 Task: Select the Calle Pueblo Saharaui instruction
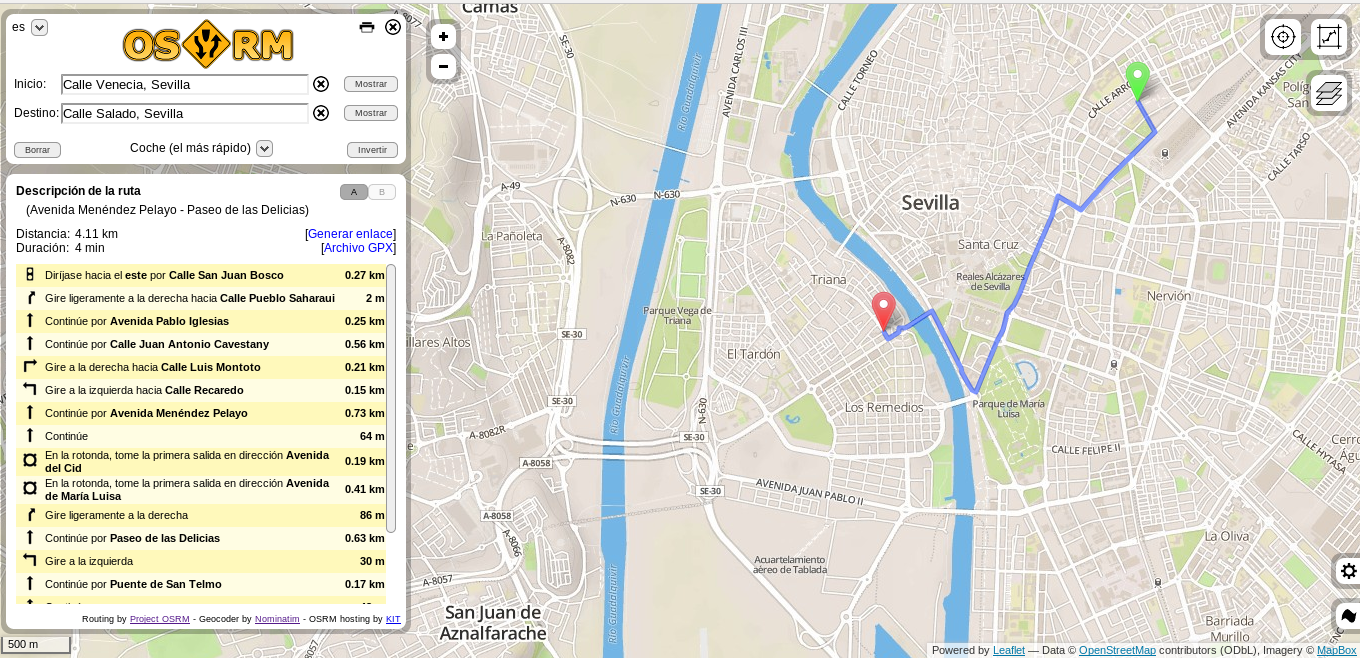click(200, 298)
